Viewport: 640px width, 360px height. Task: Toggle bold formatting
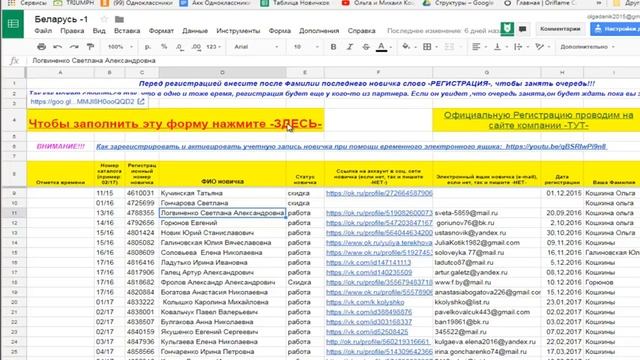coord(333,47)
